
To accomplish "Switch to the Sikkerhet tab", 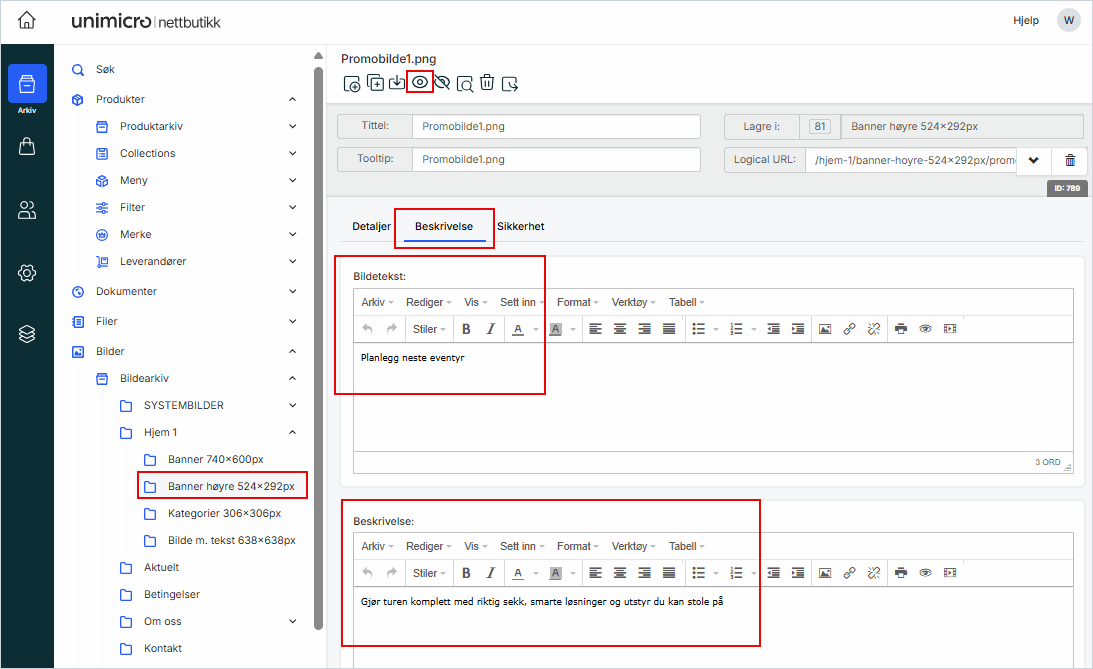I will (x=520, y=227).
